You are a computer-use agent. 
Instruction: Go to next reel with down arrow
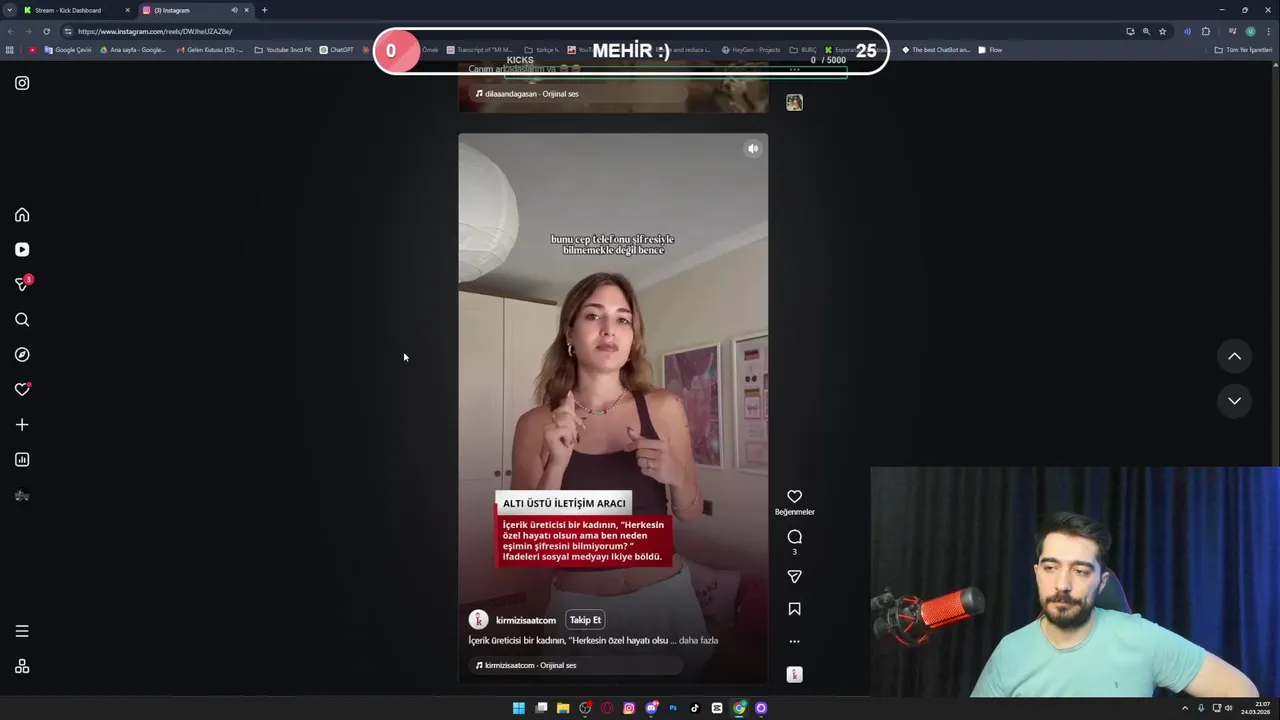(x=1234, y=401)
